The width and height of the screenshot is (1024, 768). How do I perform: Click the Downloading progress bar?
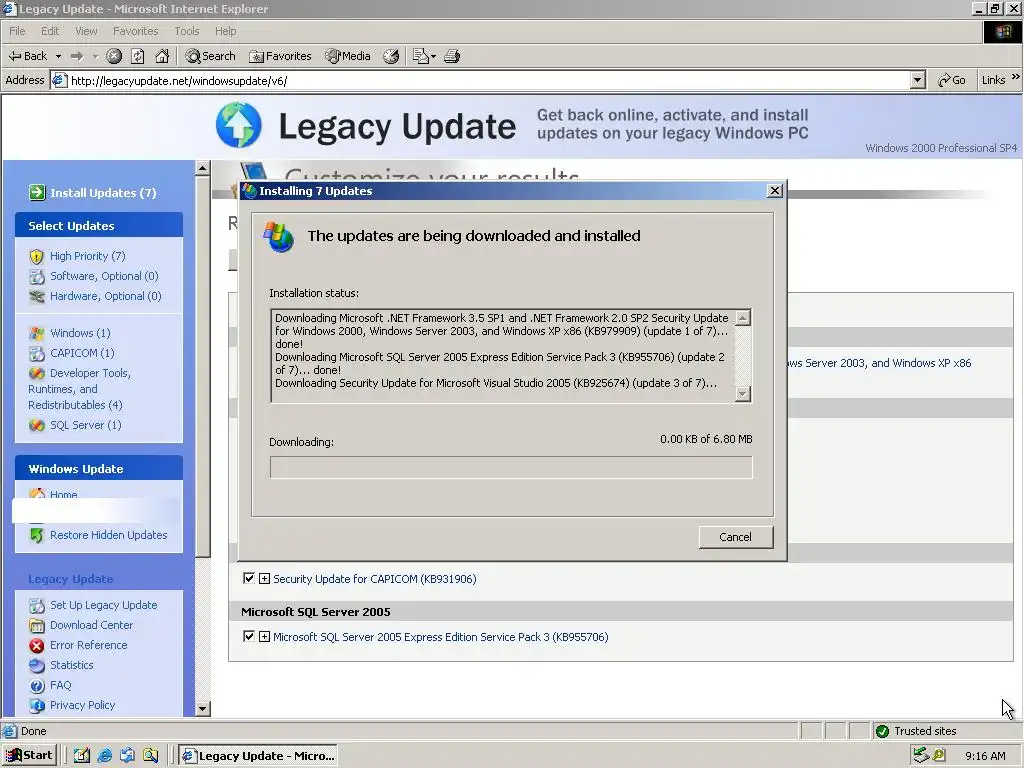(x=511, y=468)
